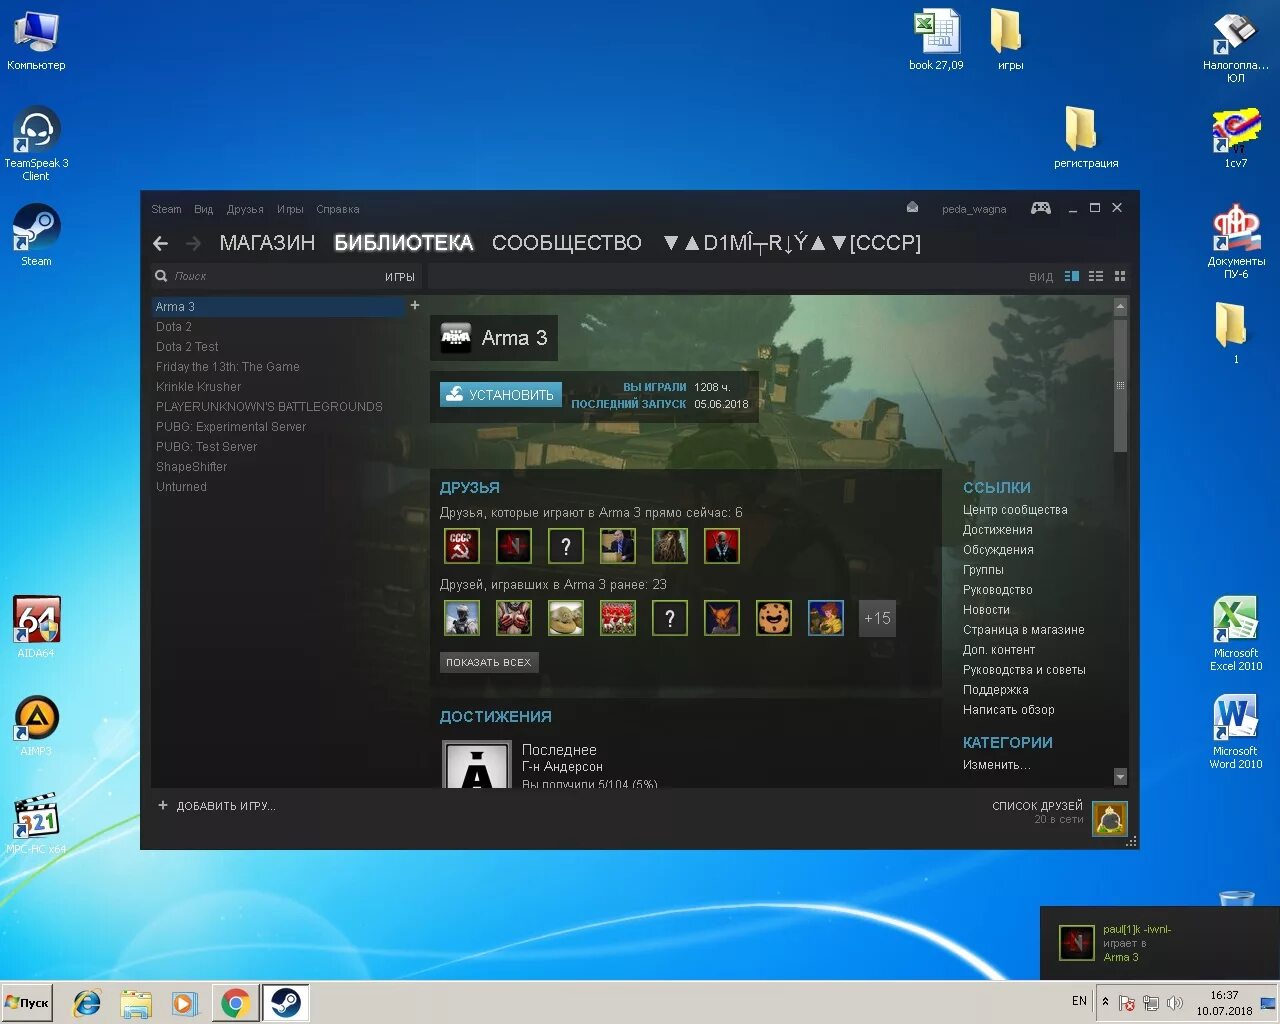Go to the МАГАЗИН tab
The height and width of the screenshot is (1024, 1280).
267,243
